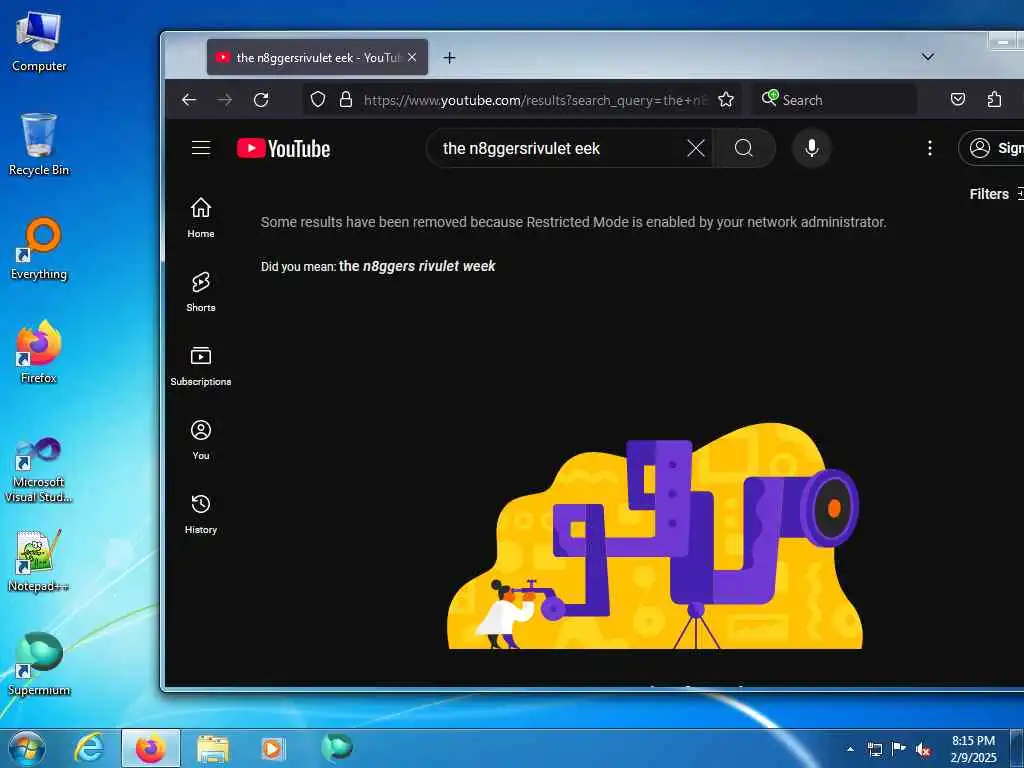
Task: Click the Supermium taskbar icon
Action: tap(337, 747)
